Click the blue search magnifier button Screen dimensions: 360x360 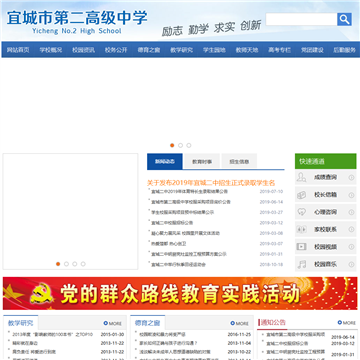[x=344, y=19]
